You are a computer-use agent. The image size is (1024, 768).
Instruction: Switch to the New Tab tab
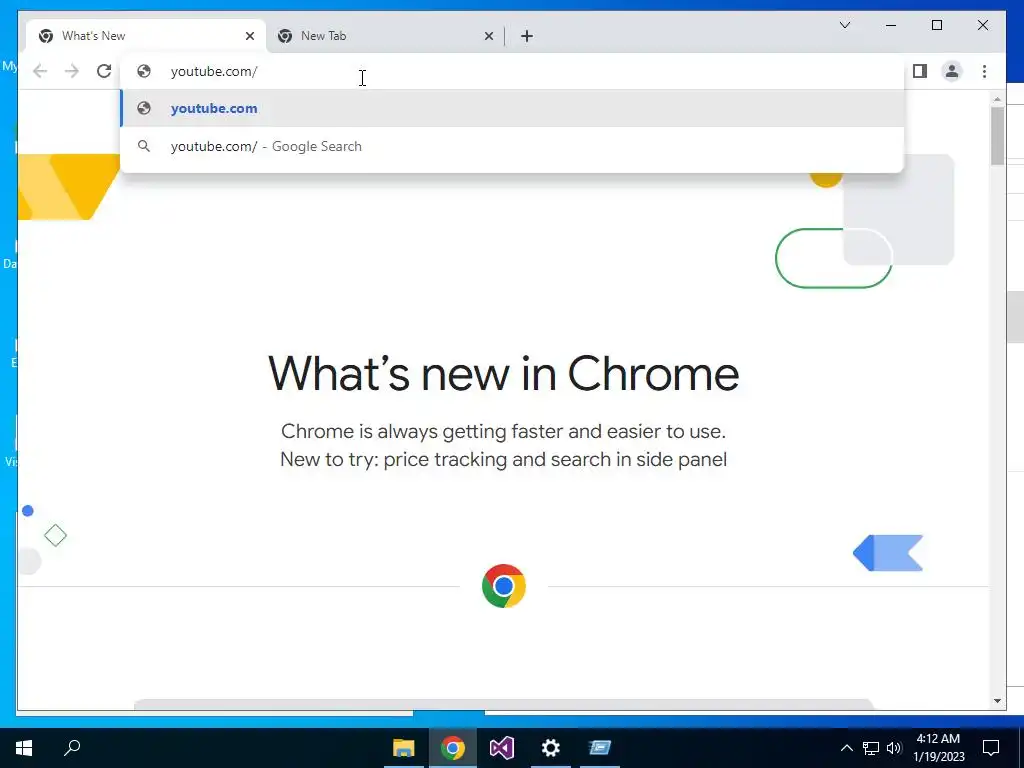point(385,36)
